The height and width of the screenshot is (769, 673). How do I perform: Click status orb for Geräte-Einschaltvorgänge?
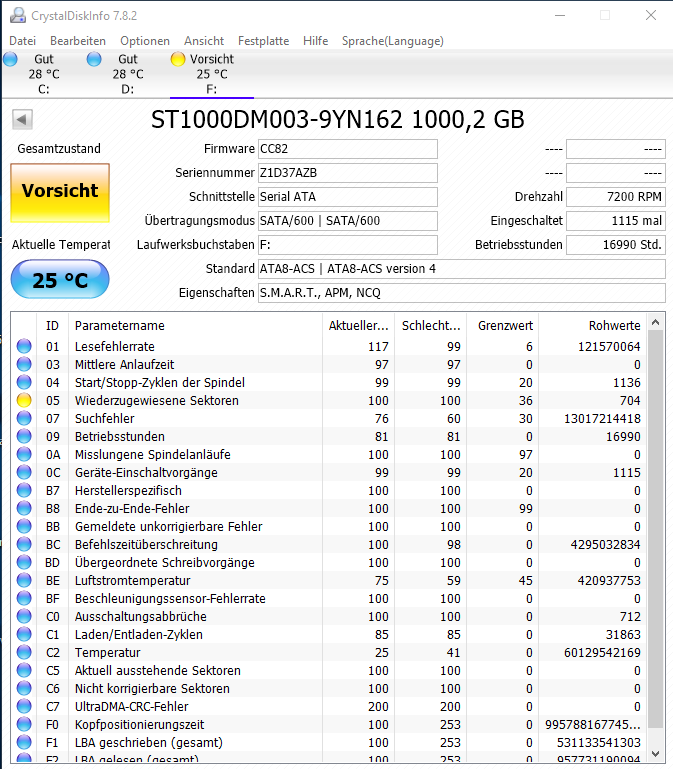click(24, 472)
